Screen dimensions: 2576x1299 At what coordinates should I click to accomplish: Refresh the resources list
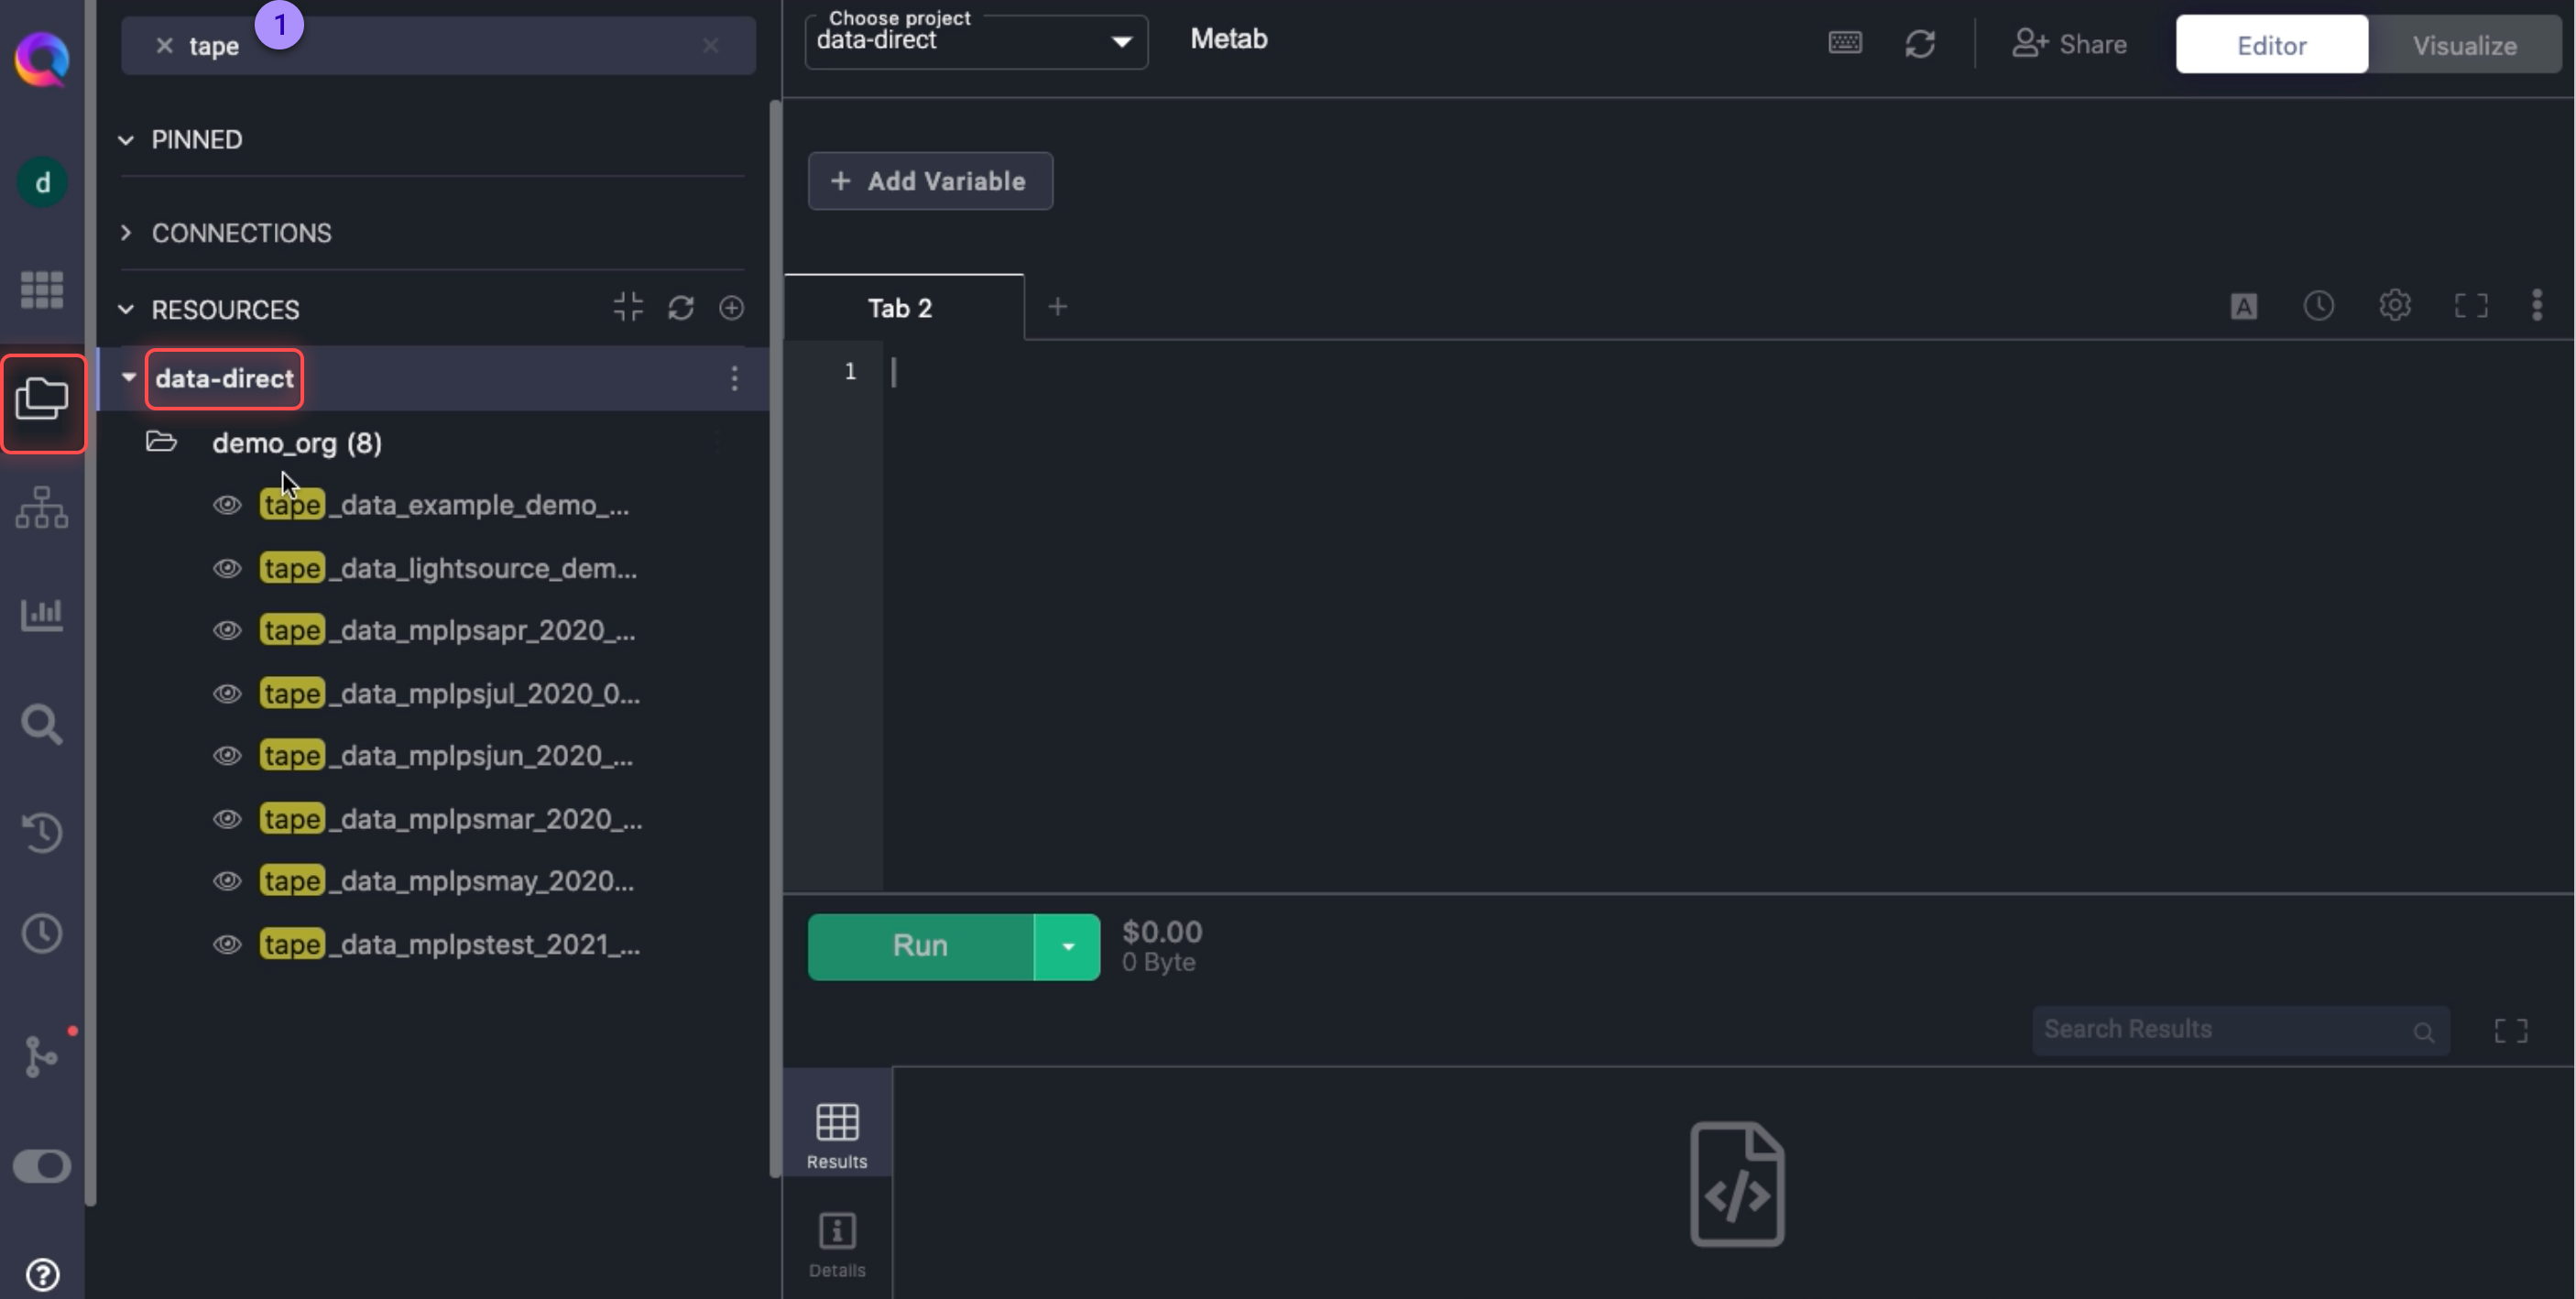[681, 308]
